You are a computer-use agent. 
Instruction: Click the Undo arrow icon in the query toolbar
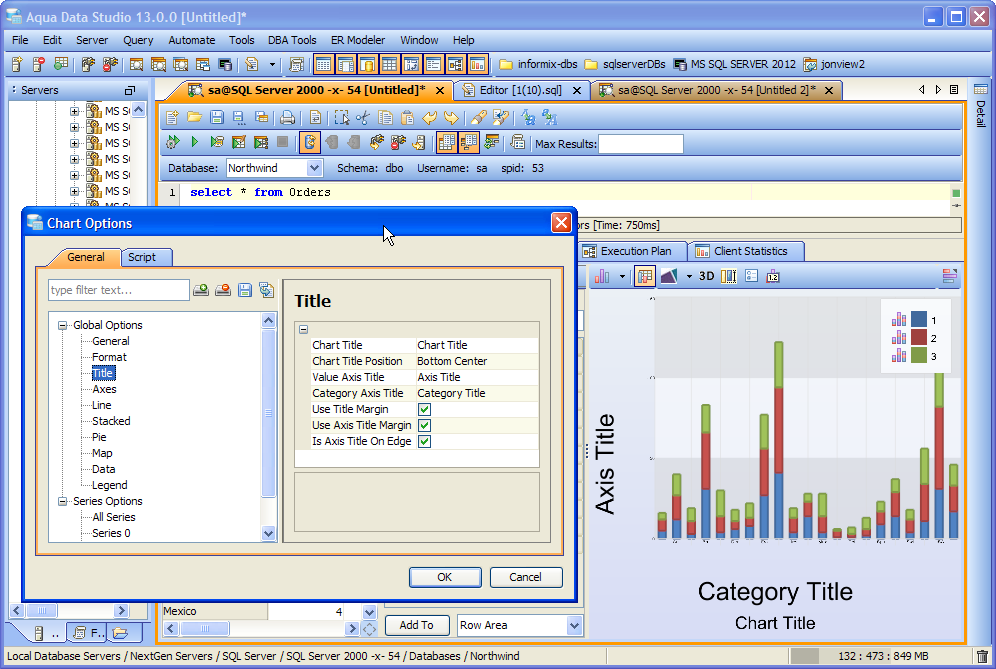coord(429,117)
